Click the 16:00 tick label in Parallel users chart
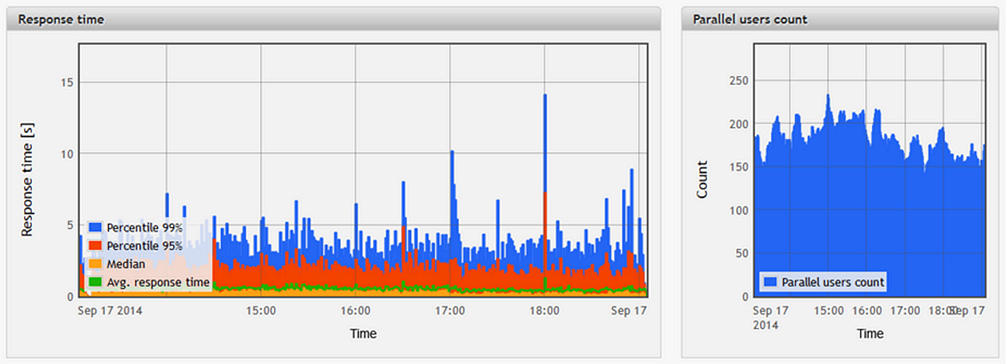 click(x=867, y=310)
